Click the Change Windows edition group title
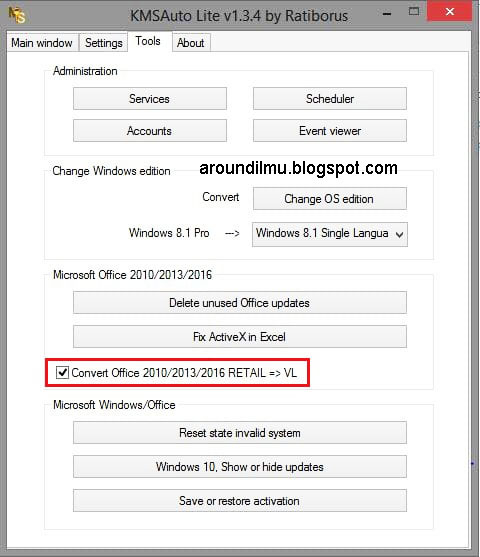The width and height of the screenshot is (480, 557). (111, 171)
